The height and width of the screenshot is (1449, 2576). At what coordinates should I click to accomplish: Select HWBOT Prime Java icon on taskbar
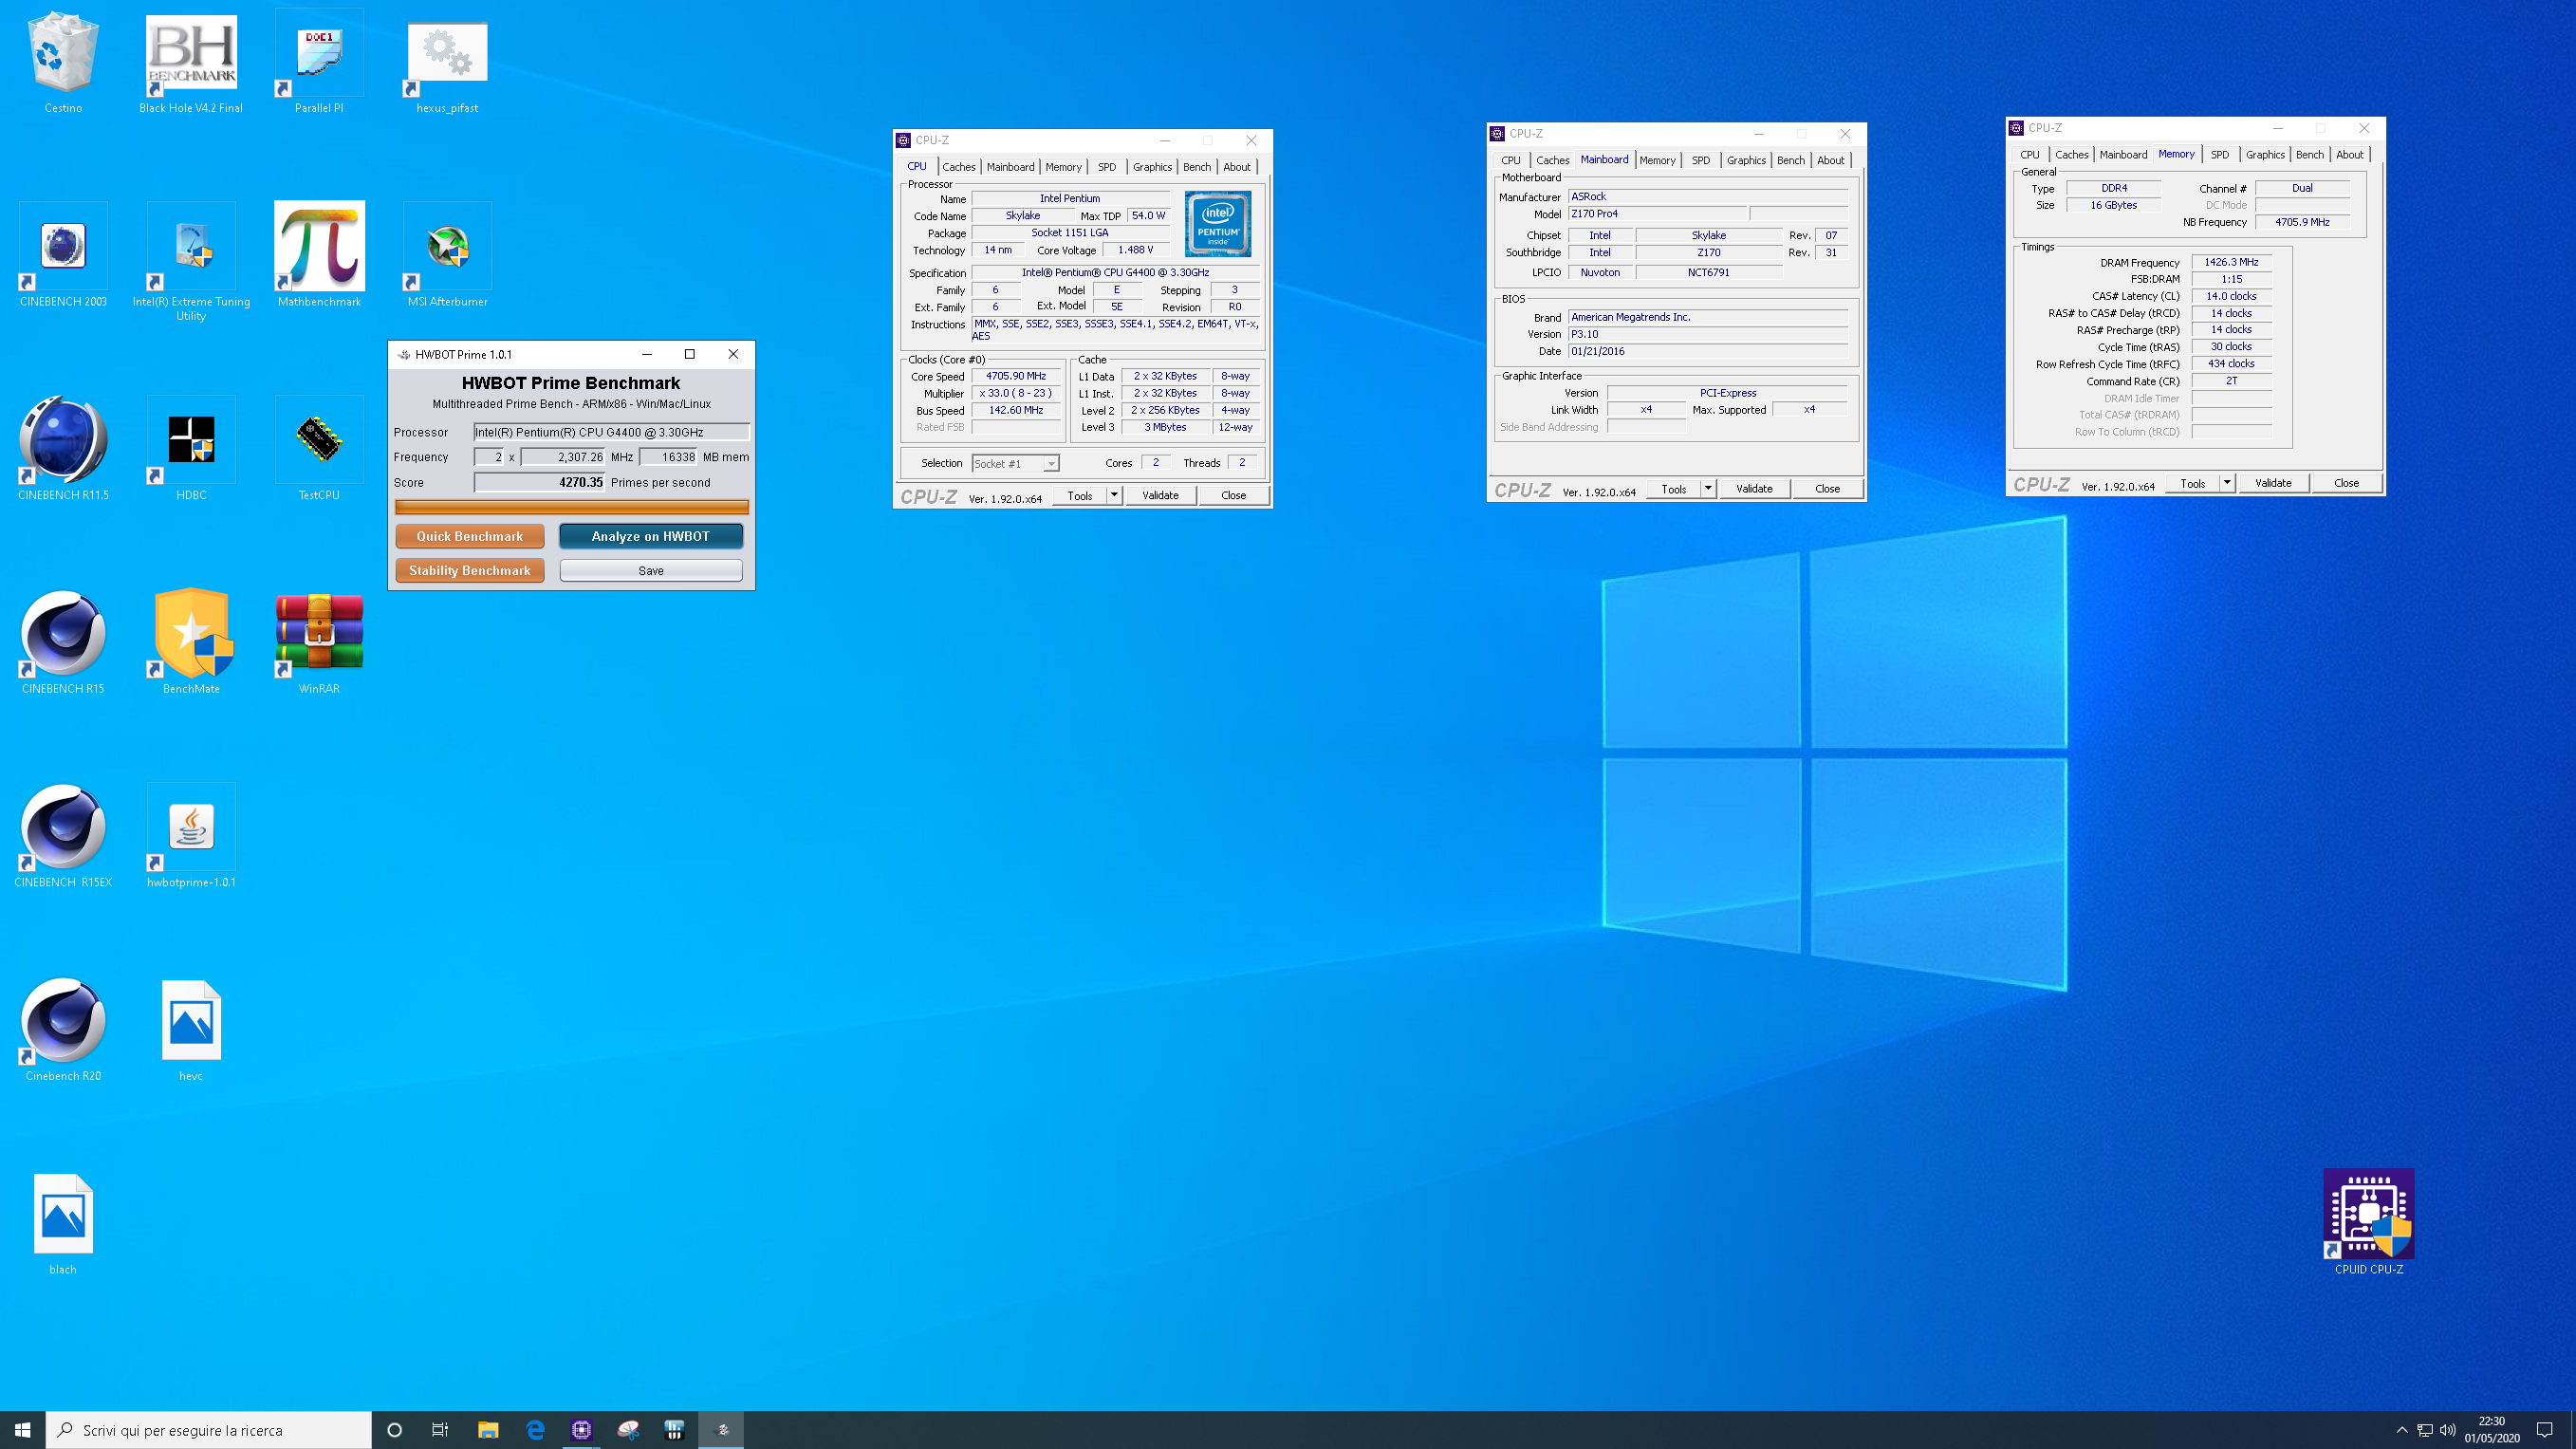721,1430
